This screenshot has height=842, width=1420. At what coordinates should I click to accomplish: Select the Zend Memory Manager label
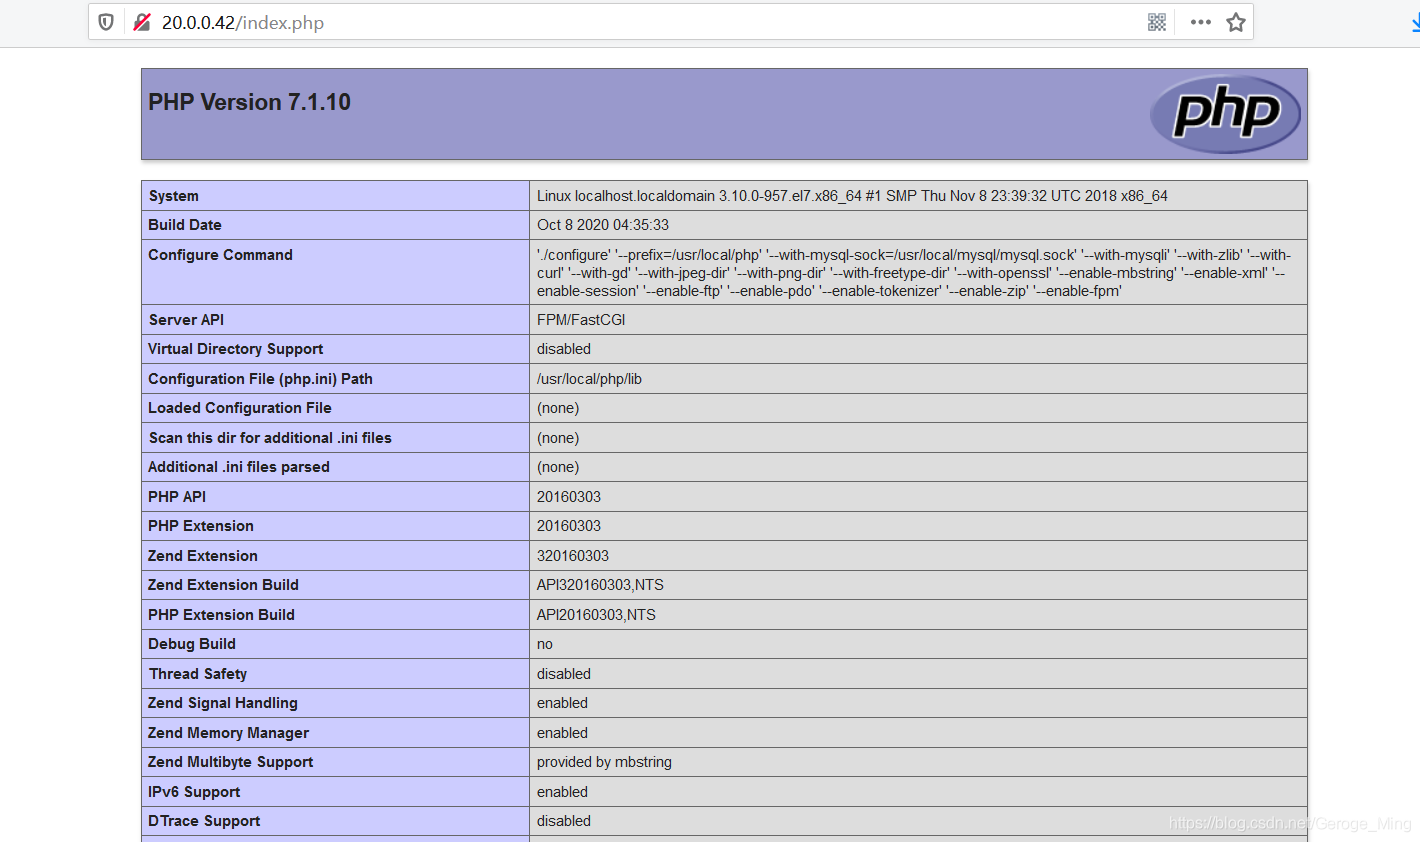pos(229,733)
